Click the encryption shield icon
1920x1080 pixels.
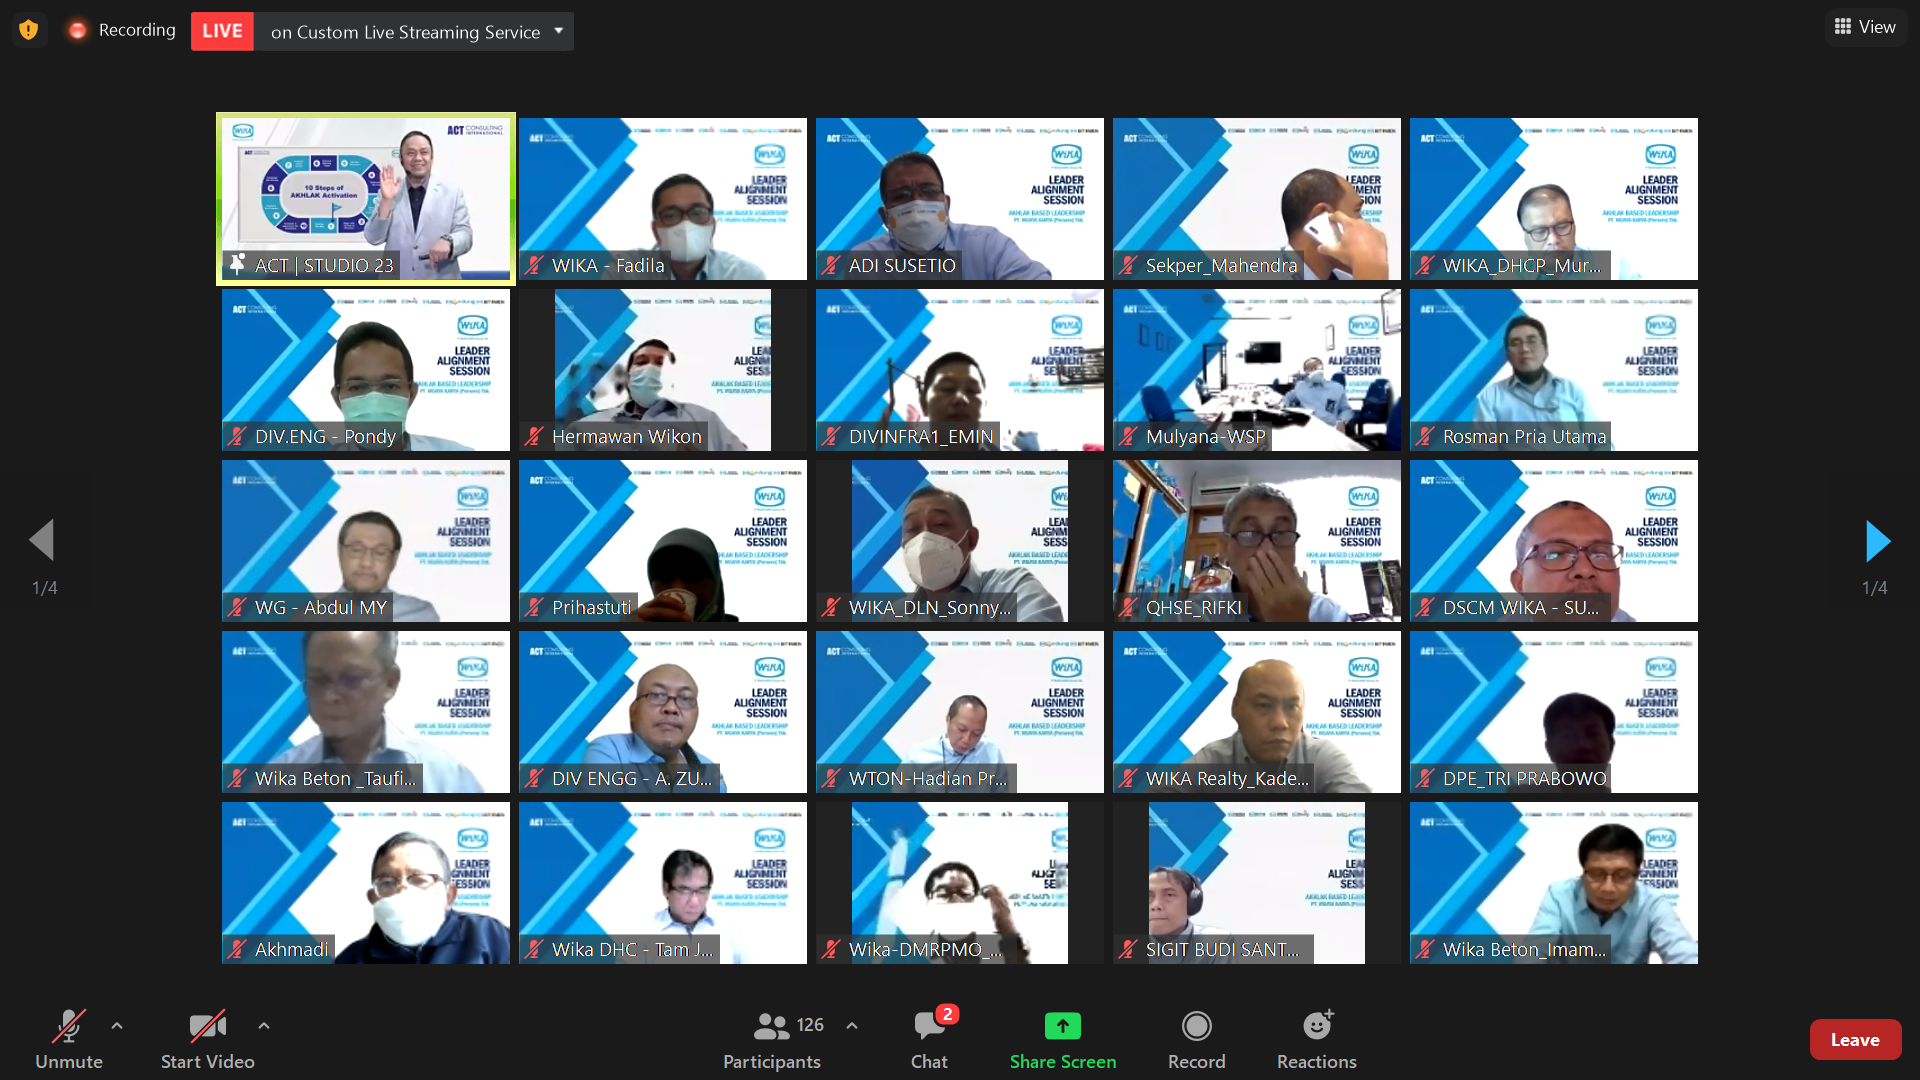click(x=29, y=30)
